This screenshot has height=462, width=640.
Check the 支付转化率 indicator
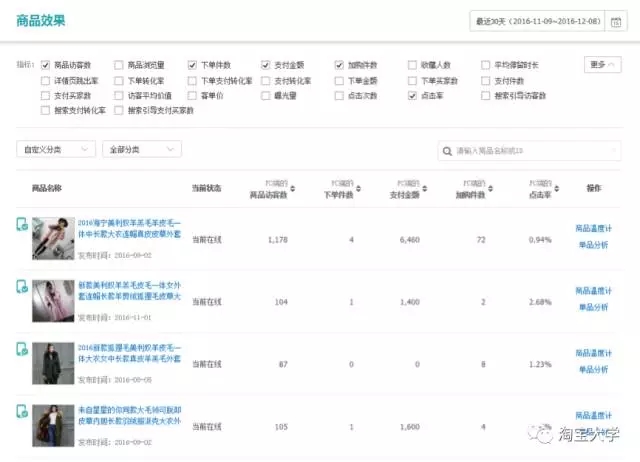266,81
